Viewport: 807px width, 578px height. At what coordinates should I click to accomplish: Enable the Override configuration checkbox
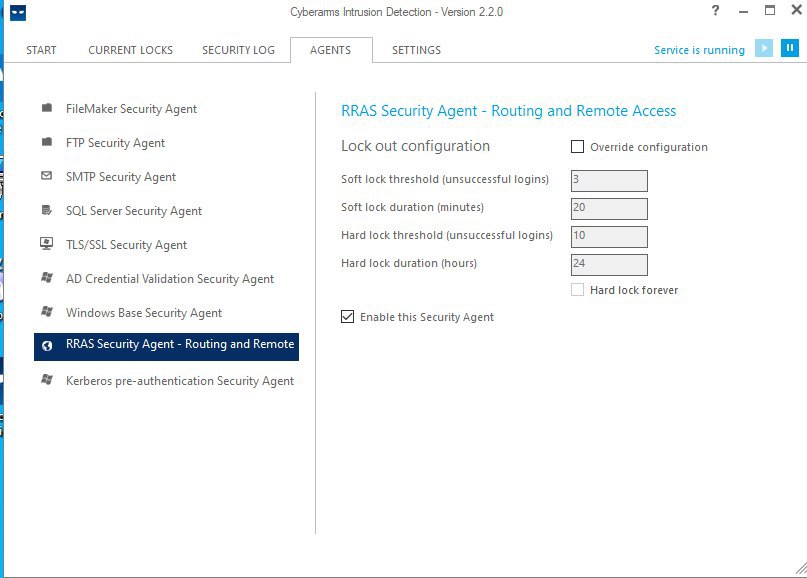point(577,147)
